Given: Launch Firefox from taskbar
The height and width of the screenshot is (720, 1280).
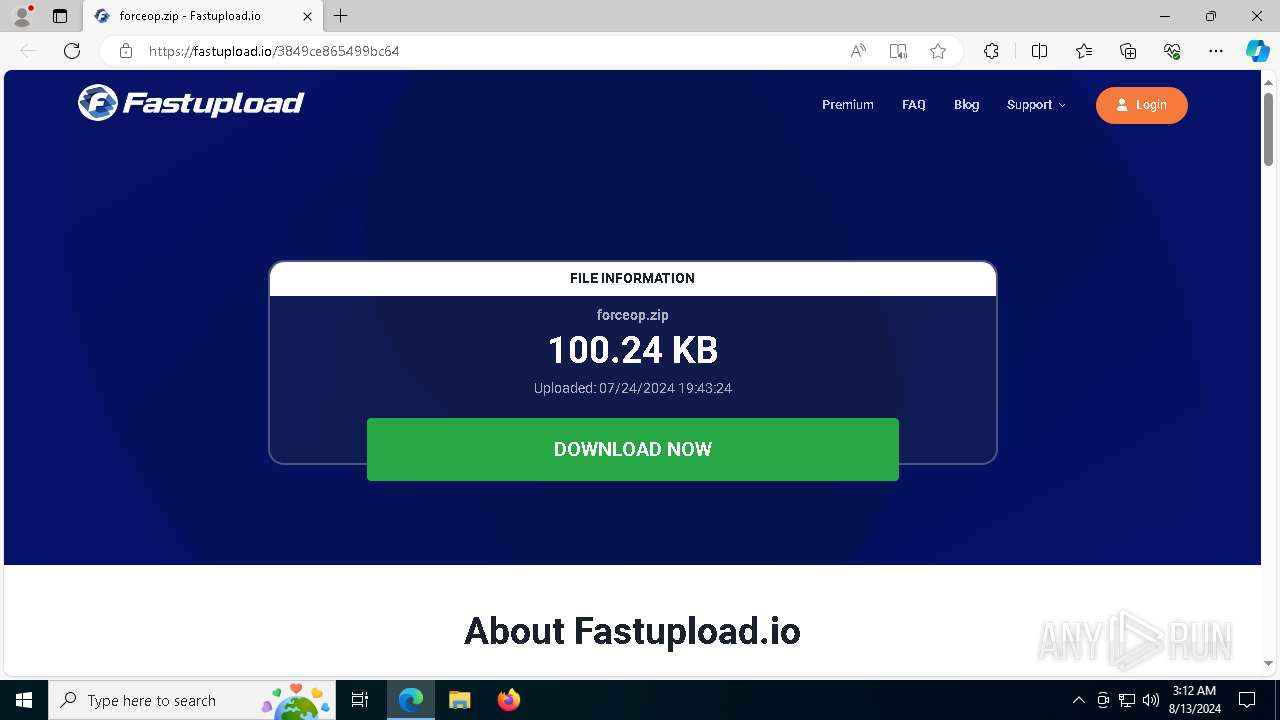Looking at the screenshot, I should click(x=508, y=700).
